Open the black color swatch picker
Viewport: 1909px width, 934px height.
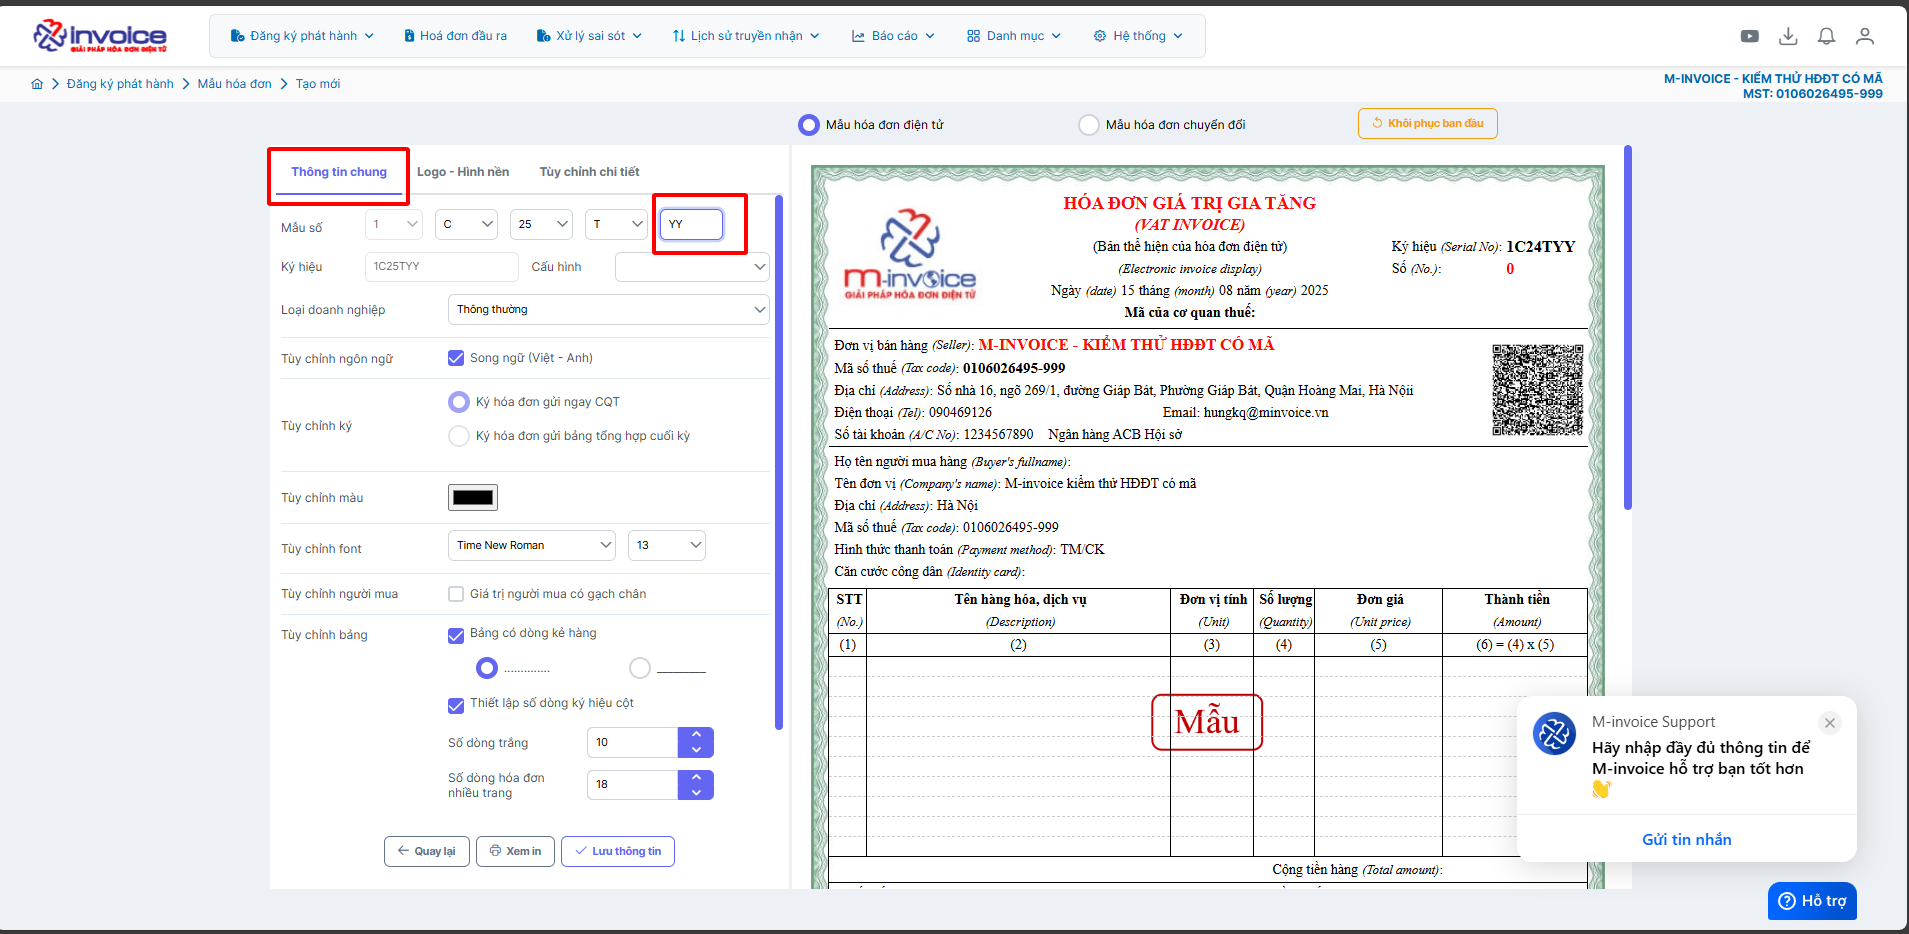click(473, 498)
